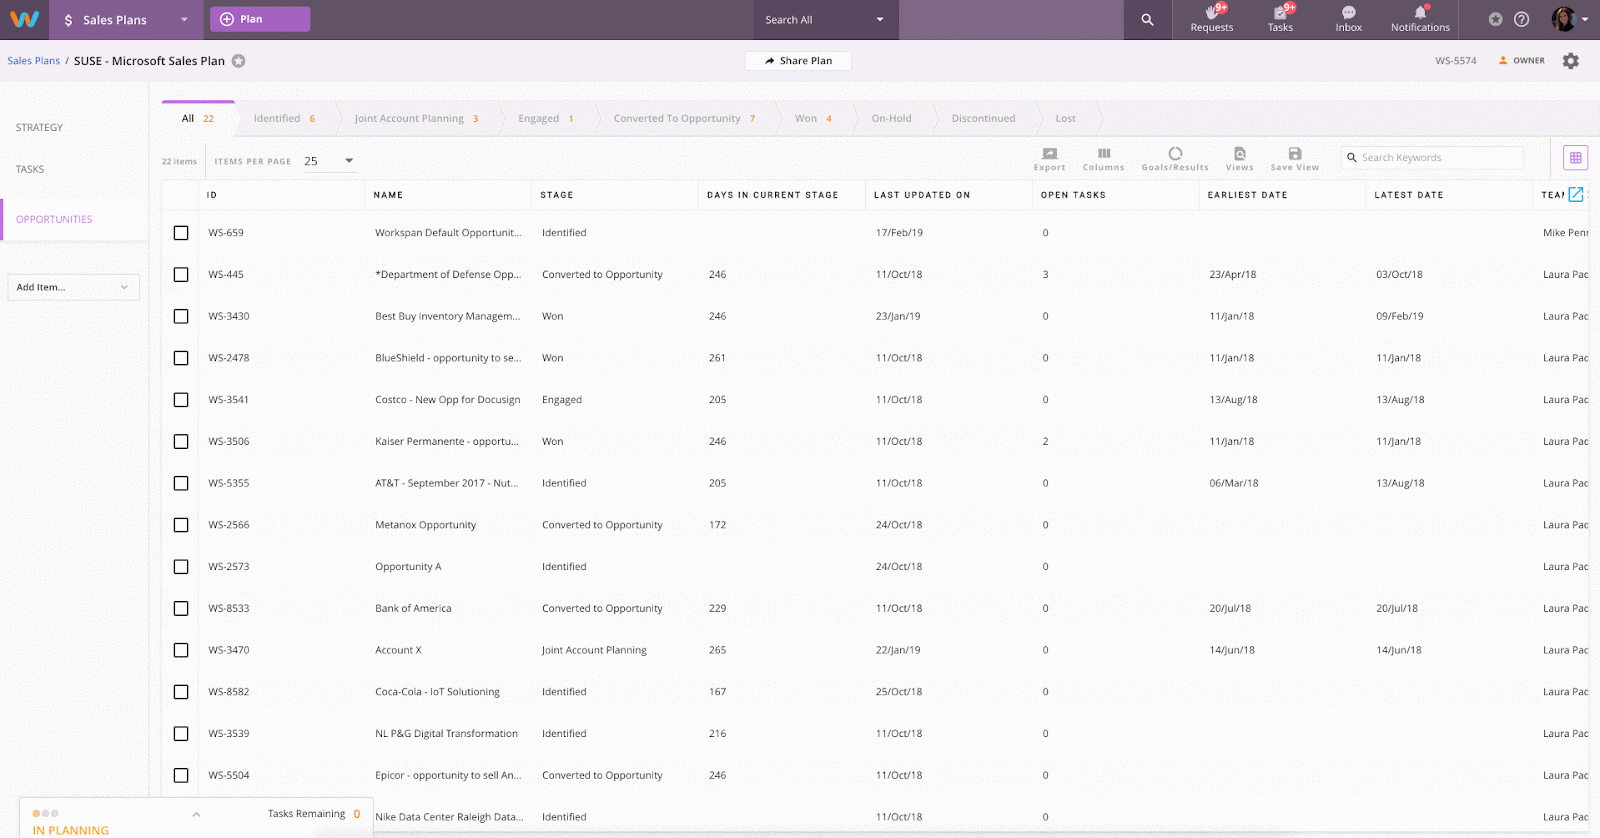The height and width of the screenshot is (838, 1600).
Task: Open the Requests icon in header
Action: coord(1211,18)
